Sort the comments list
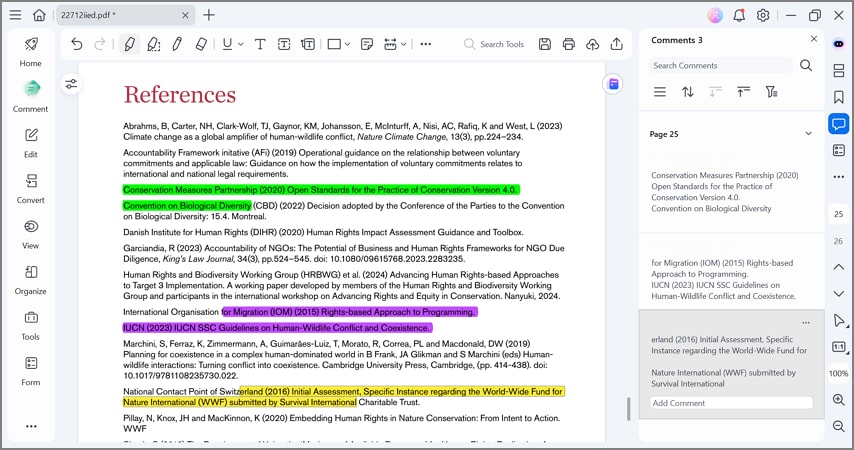Image resolution: width=854 pixels, height=450 pixels. (x=688, y=92)
